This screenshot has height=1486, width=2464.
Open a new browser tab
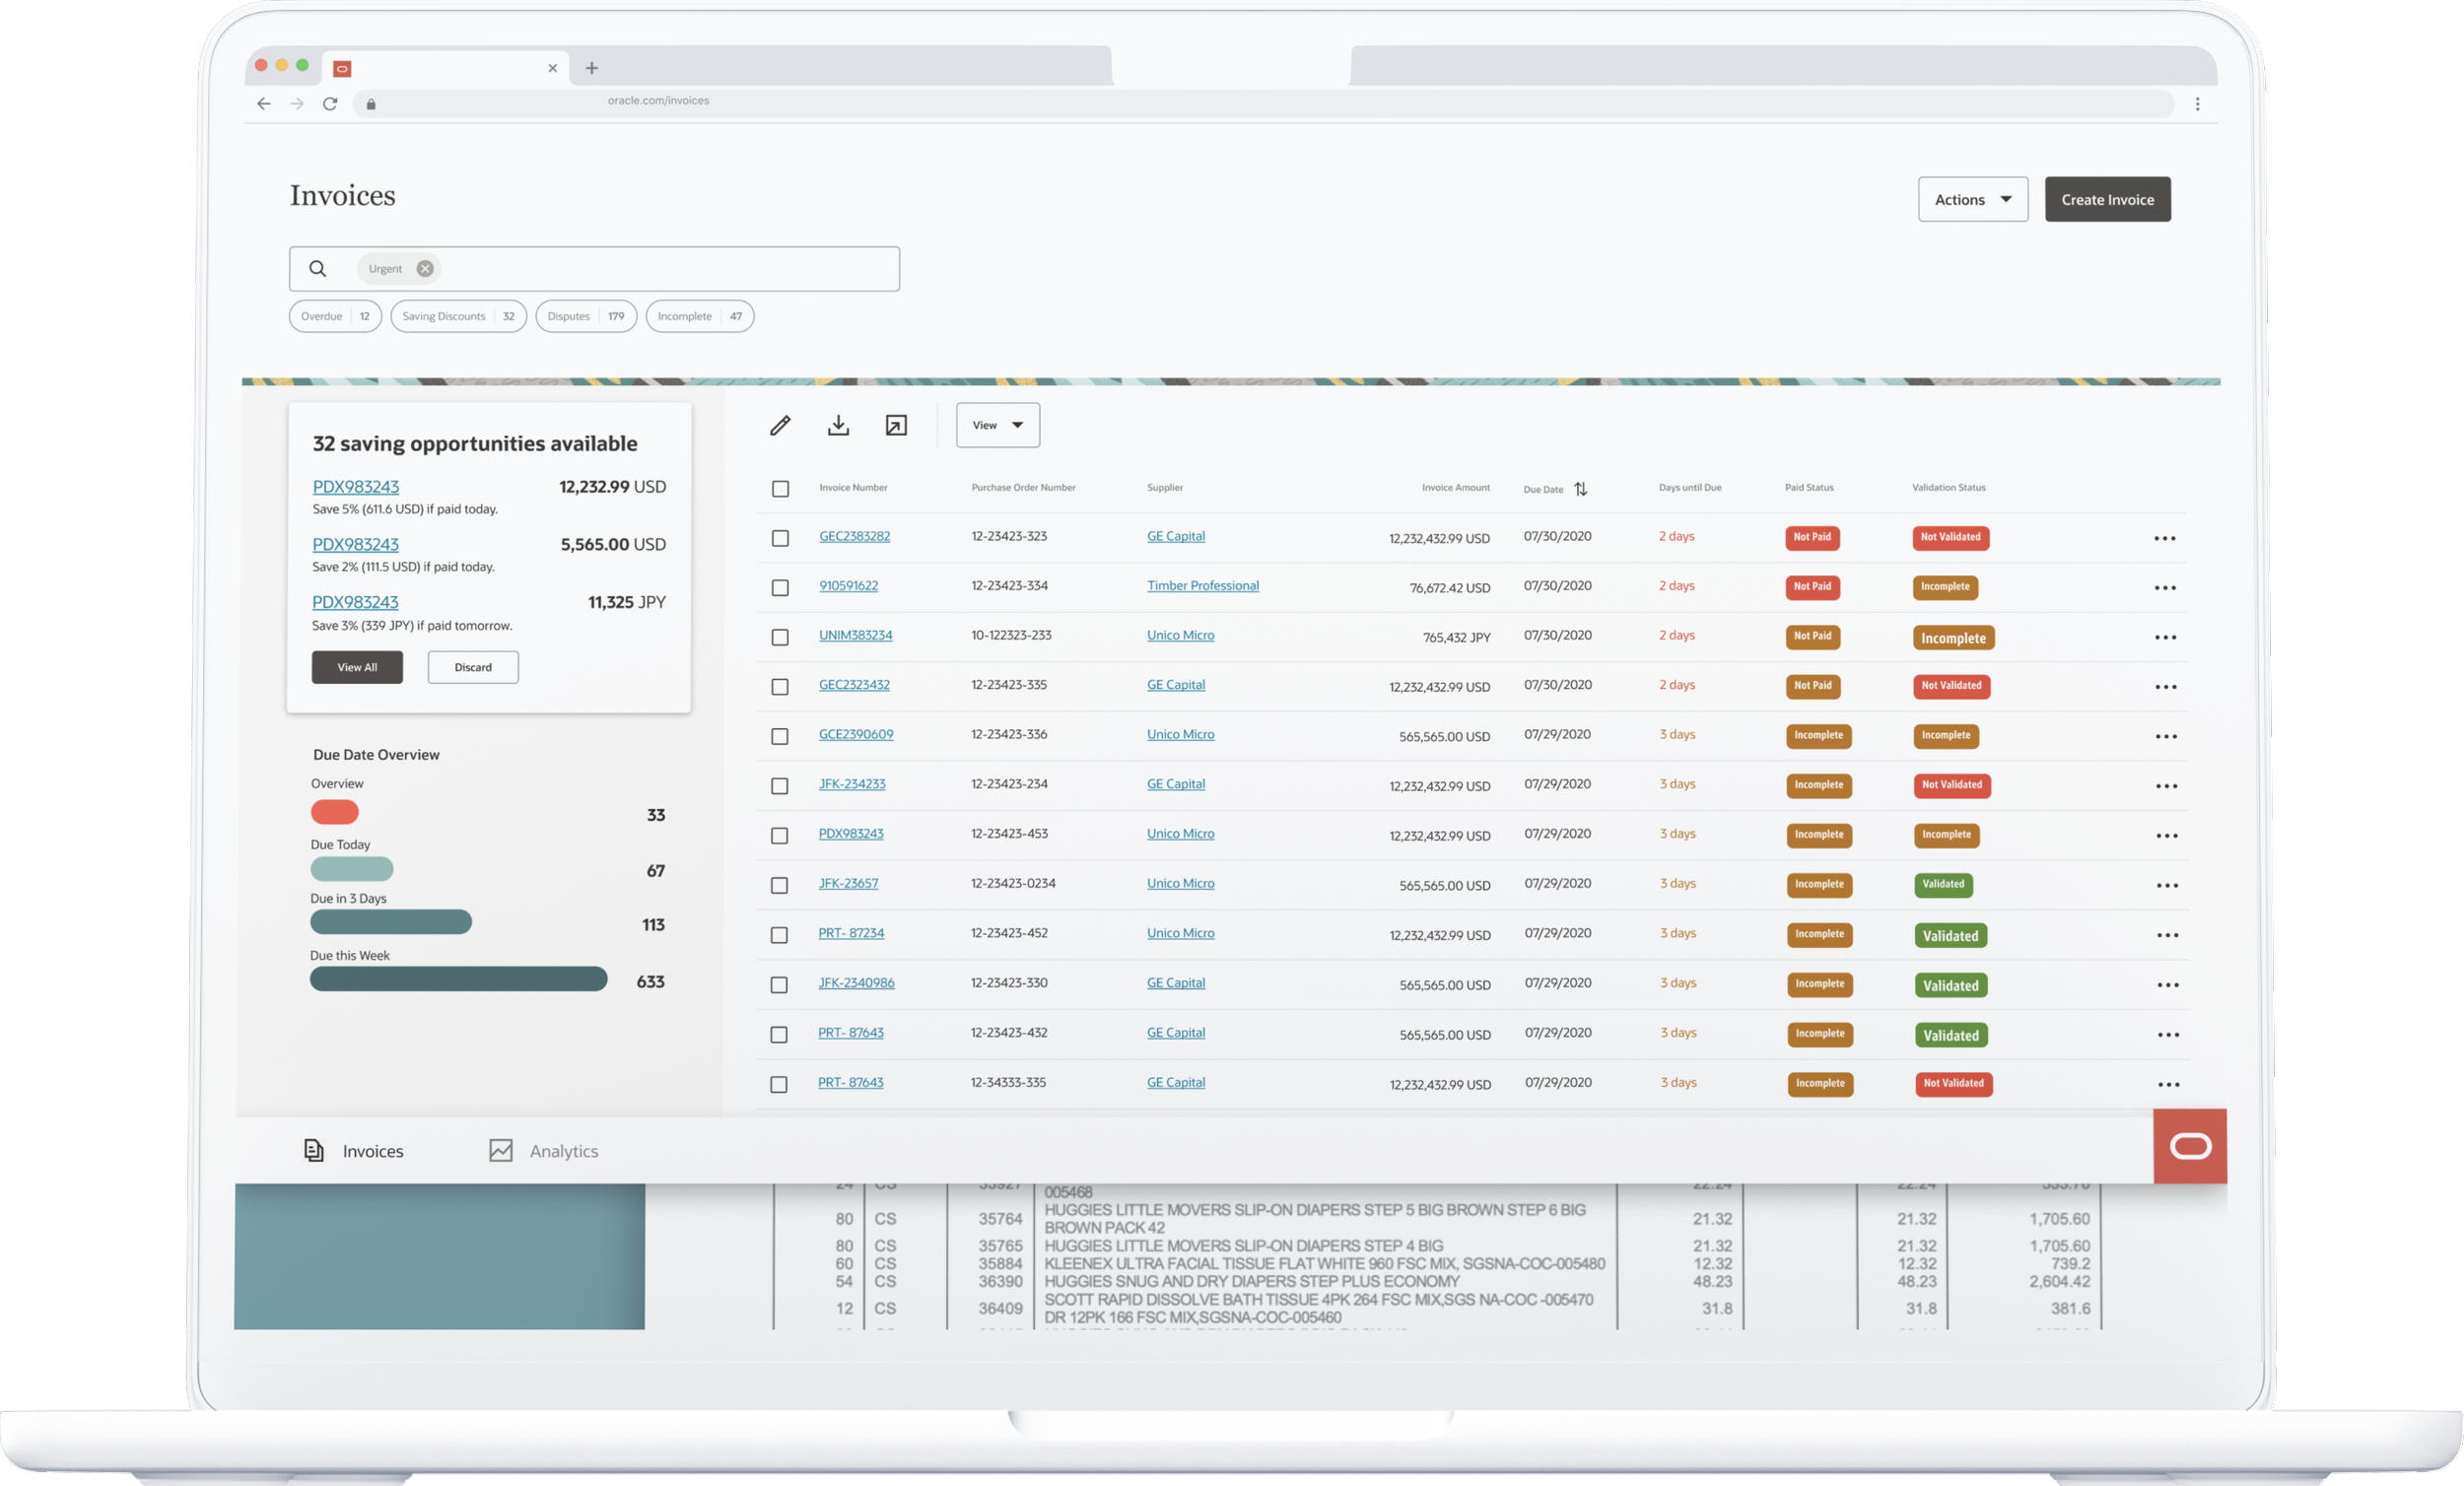[x=592, y=68]
